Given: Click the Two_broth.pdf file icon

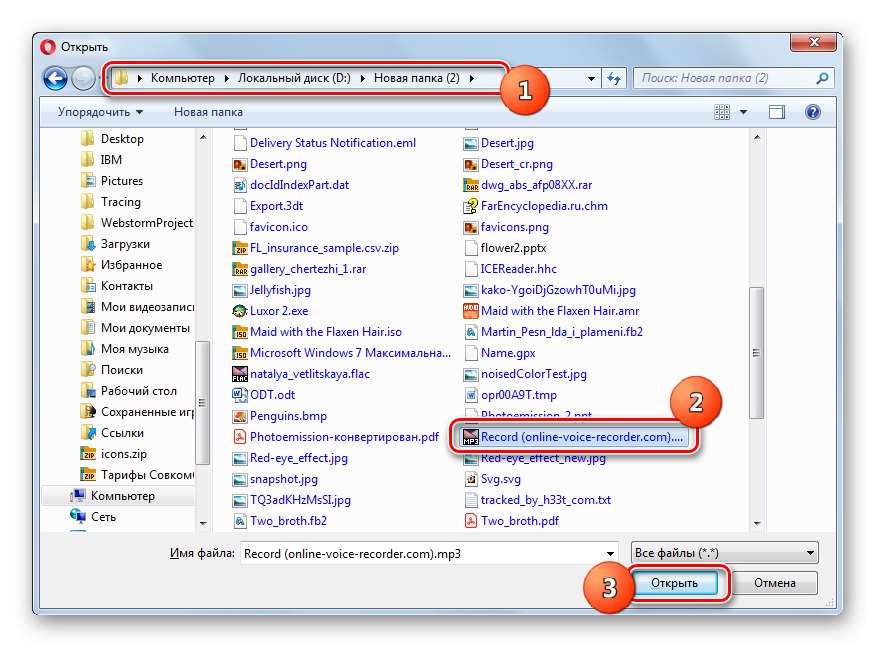Looking at the screenshot, I should pos(471,521).
